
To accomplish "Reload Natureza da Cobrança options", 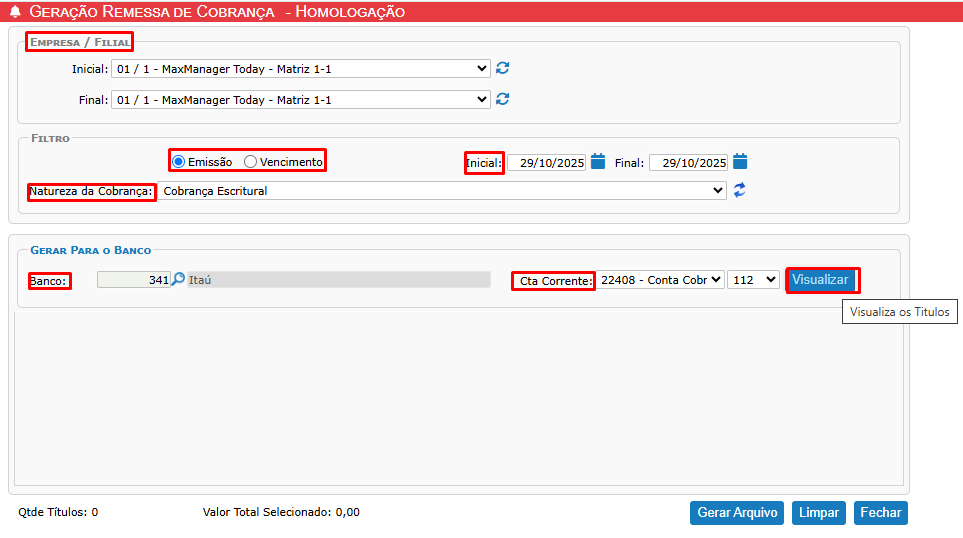I will [x=740, y=190].
